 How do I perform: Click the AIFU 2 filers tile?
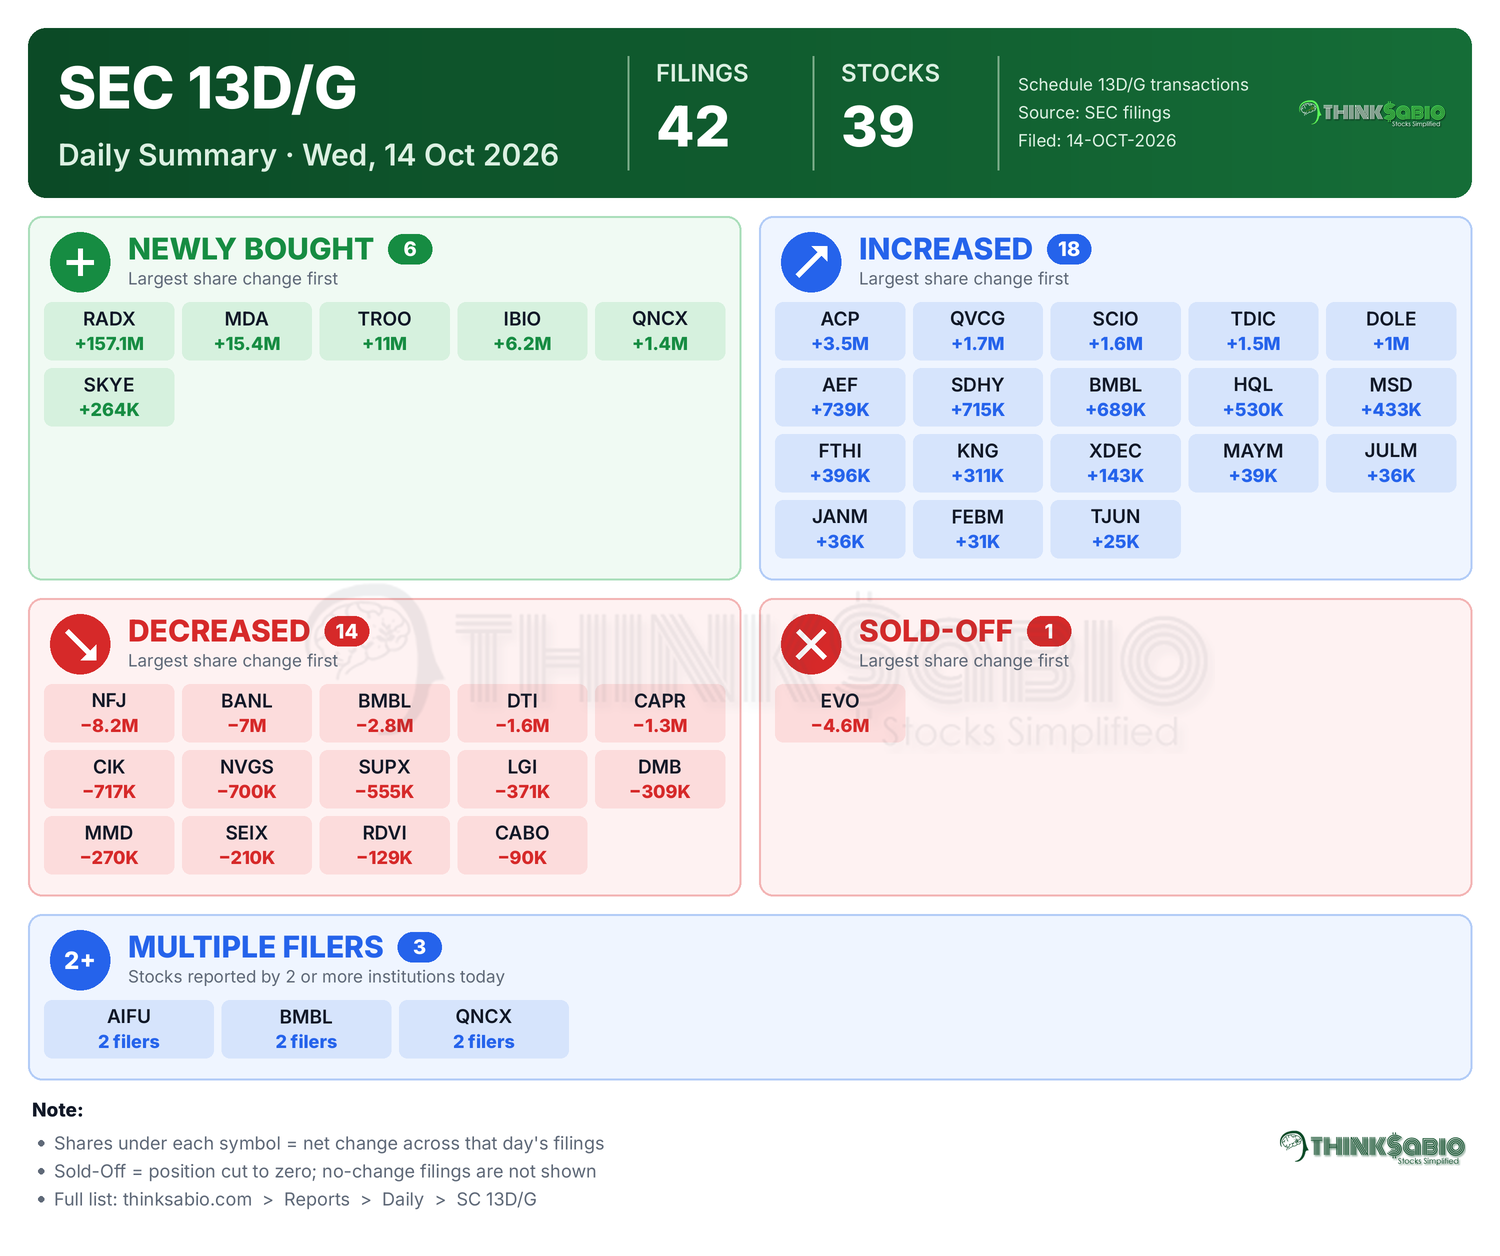(x=129, y=1029)
